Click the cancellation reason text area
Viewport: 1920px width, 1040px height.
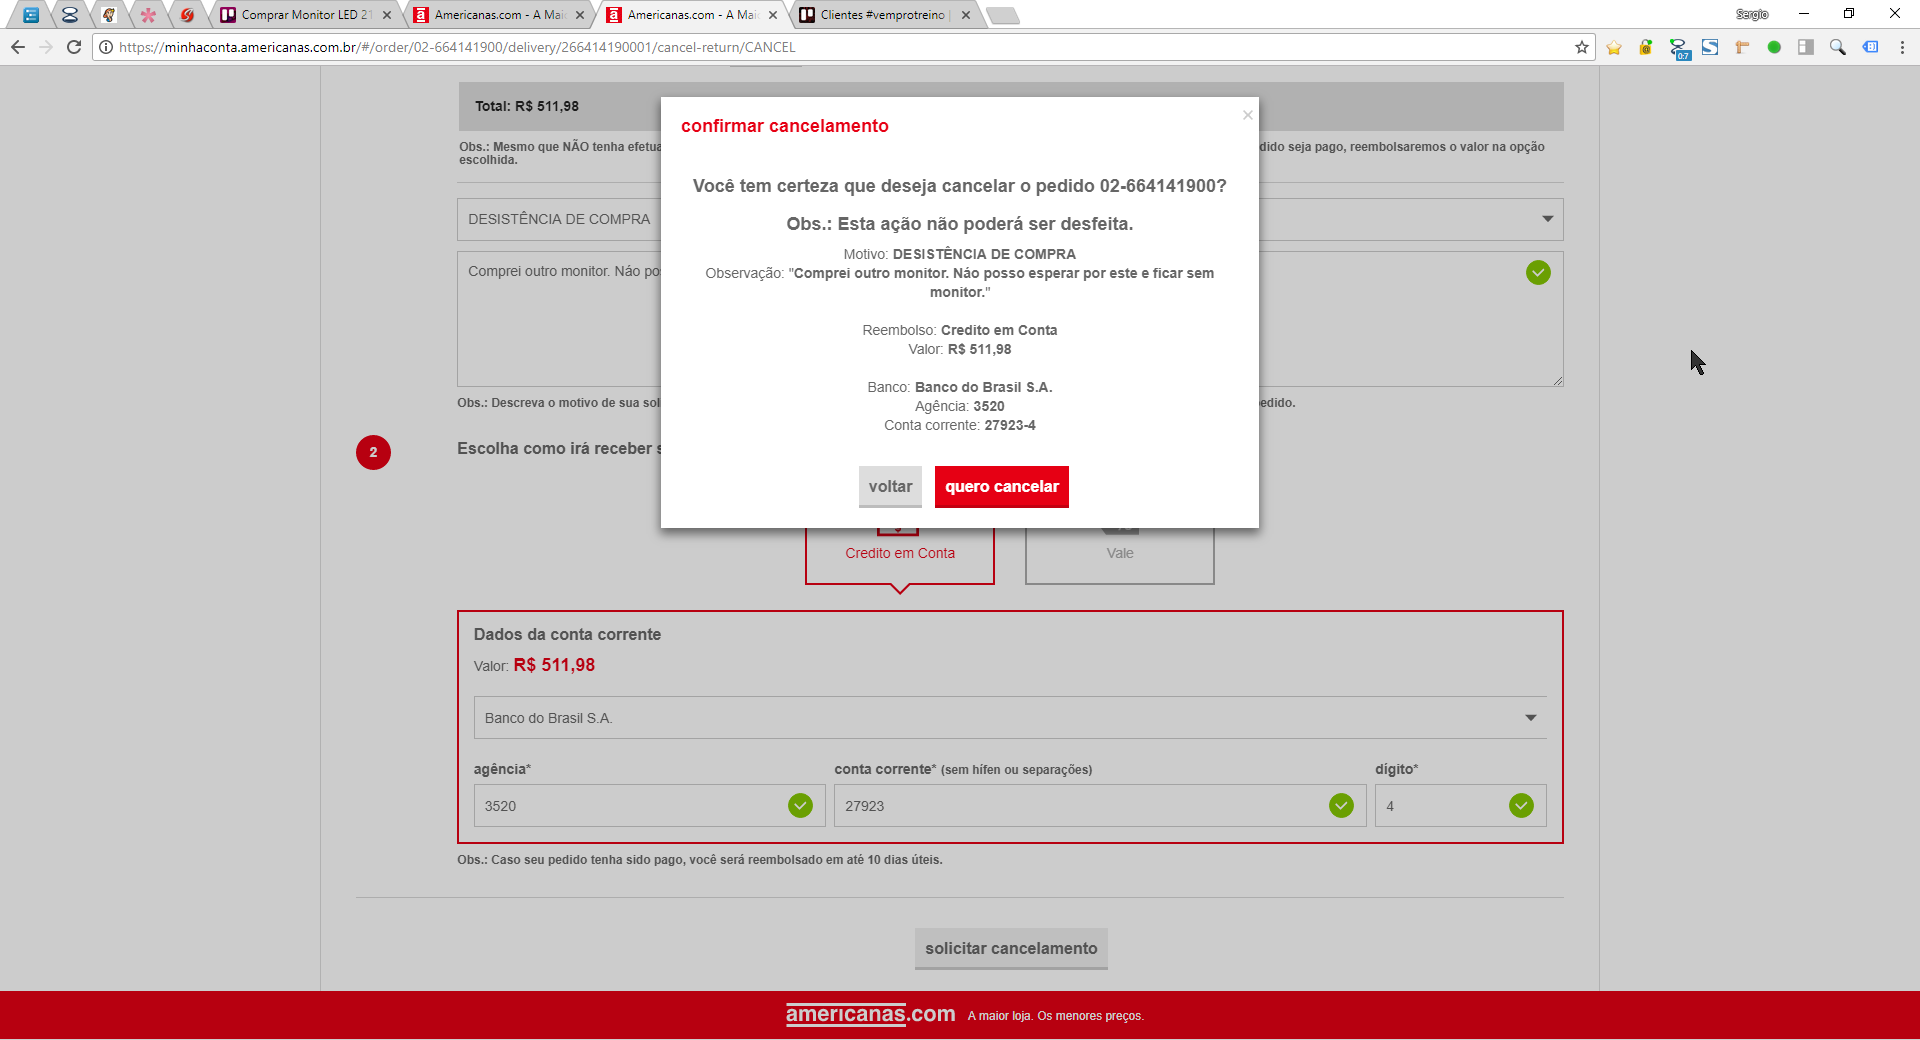(1010, 319)
